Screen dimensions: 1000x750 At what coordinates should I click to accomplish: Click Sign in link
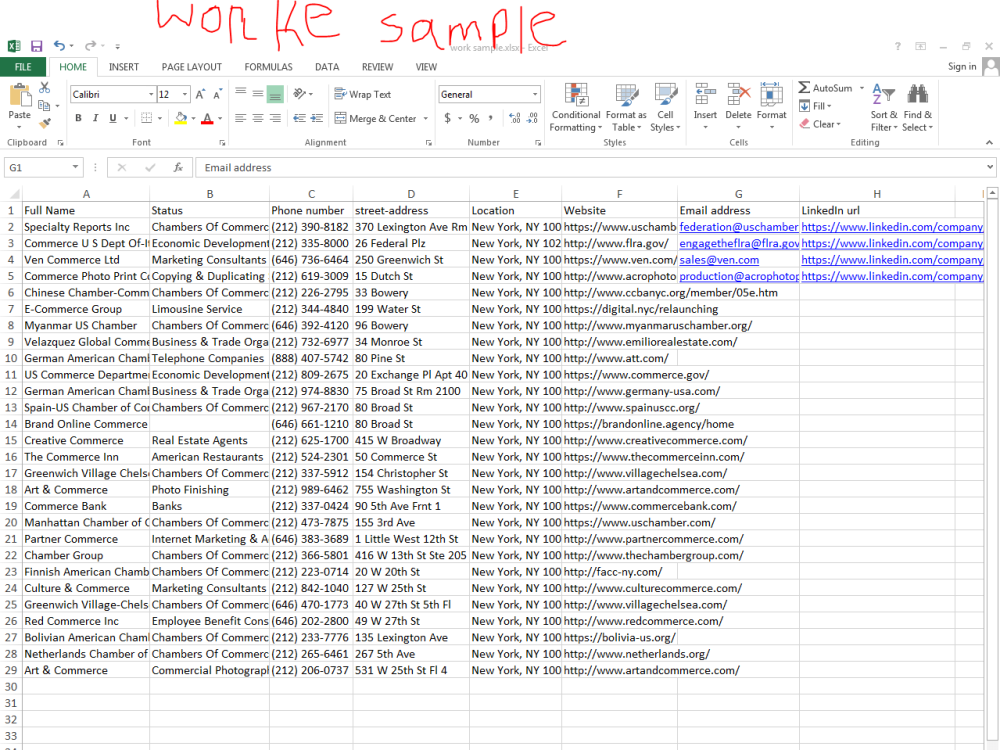tap(962, 66)
